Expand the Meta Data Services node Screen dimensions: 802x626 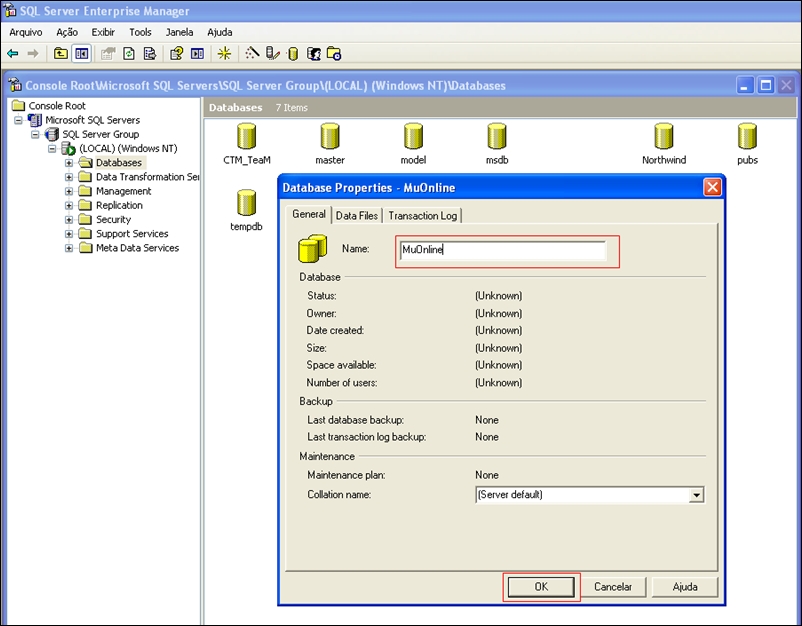click(x=69, y=248)
